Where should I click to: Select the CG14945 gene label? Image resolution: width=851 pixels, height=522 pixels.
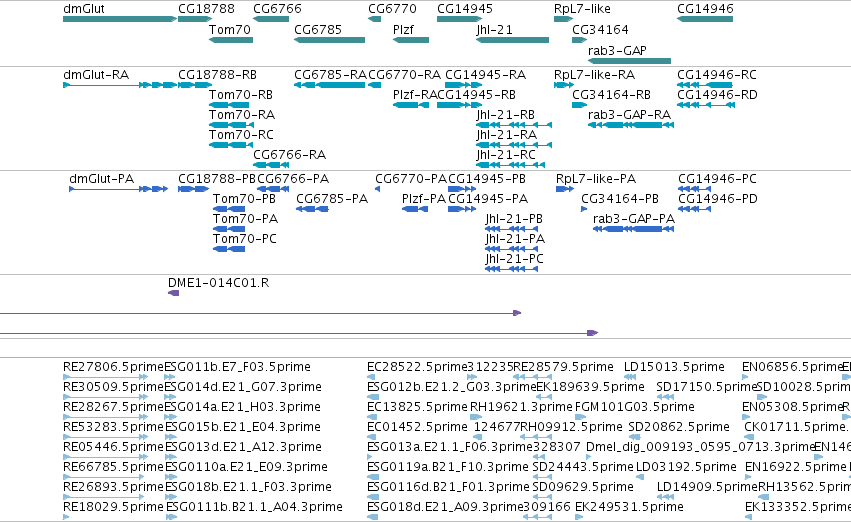[465, 9]
